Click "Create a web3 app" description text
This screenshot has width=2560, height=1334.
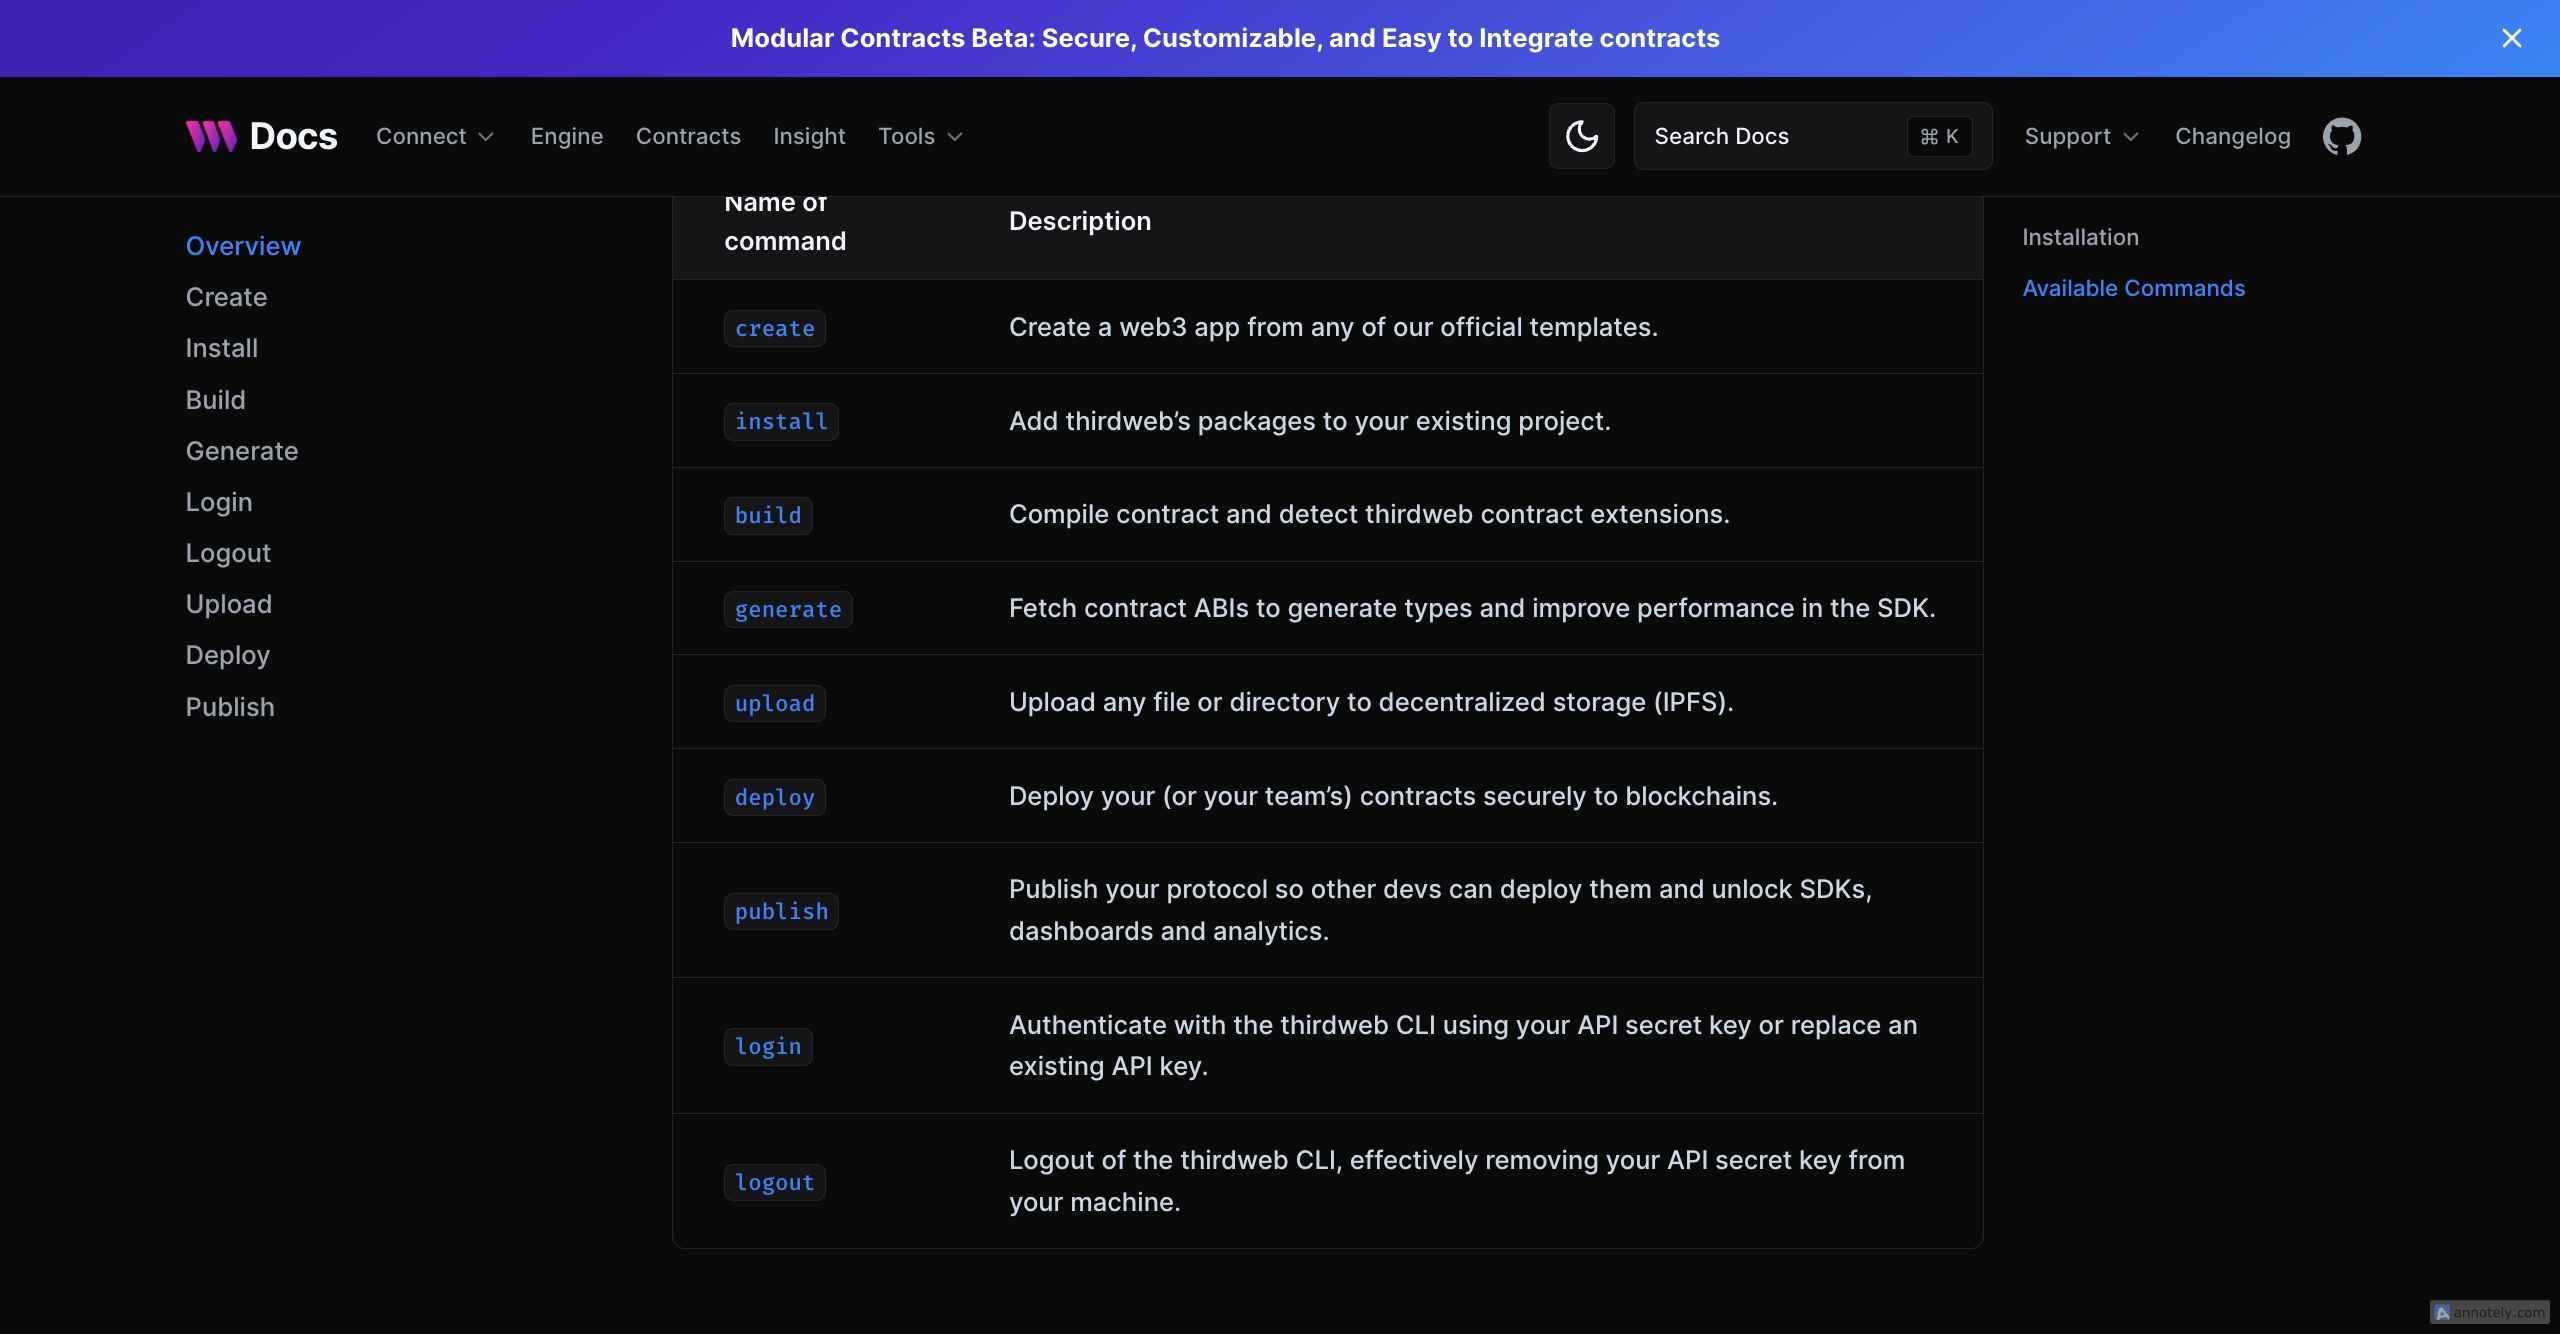[1333, 327]
